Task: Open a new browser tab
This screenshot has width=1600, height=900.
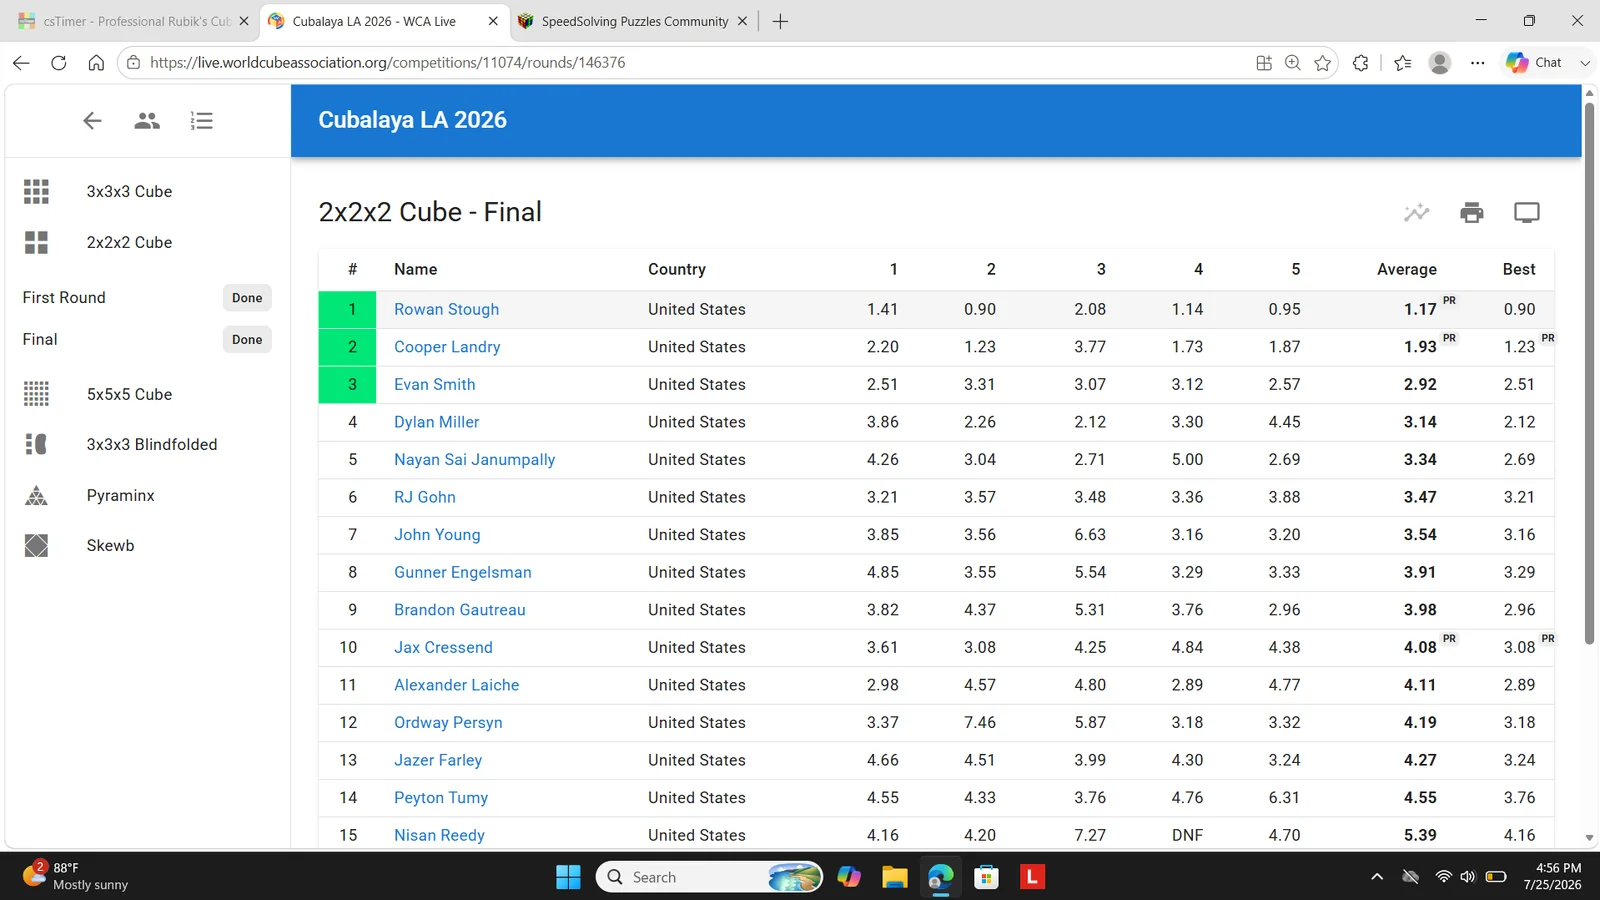Action: coord(780,21)
